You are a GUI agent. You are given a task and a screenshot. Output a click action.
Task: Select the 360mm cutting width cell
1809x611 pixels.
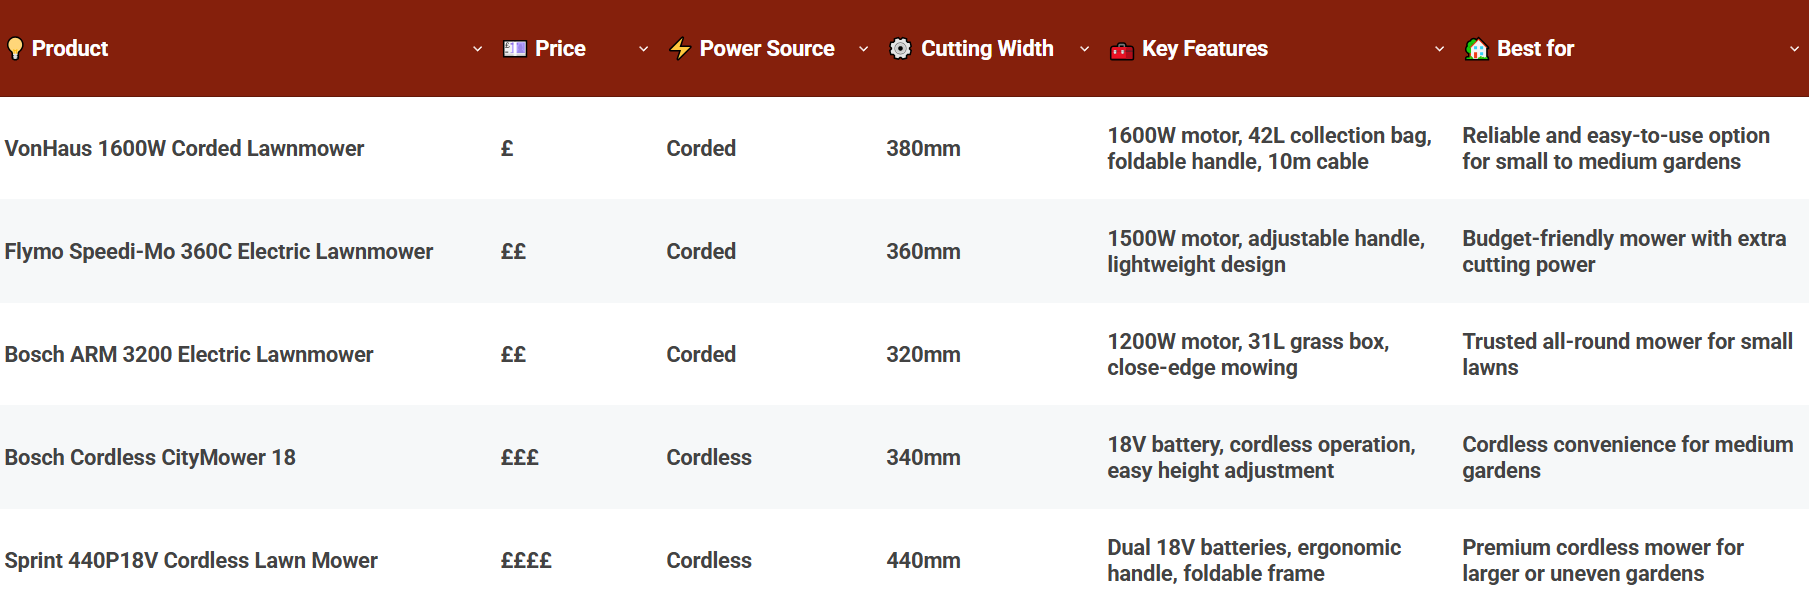pos(923,252)
